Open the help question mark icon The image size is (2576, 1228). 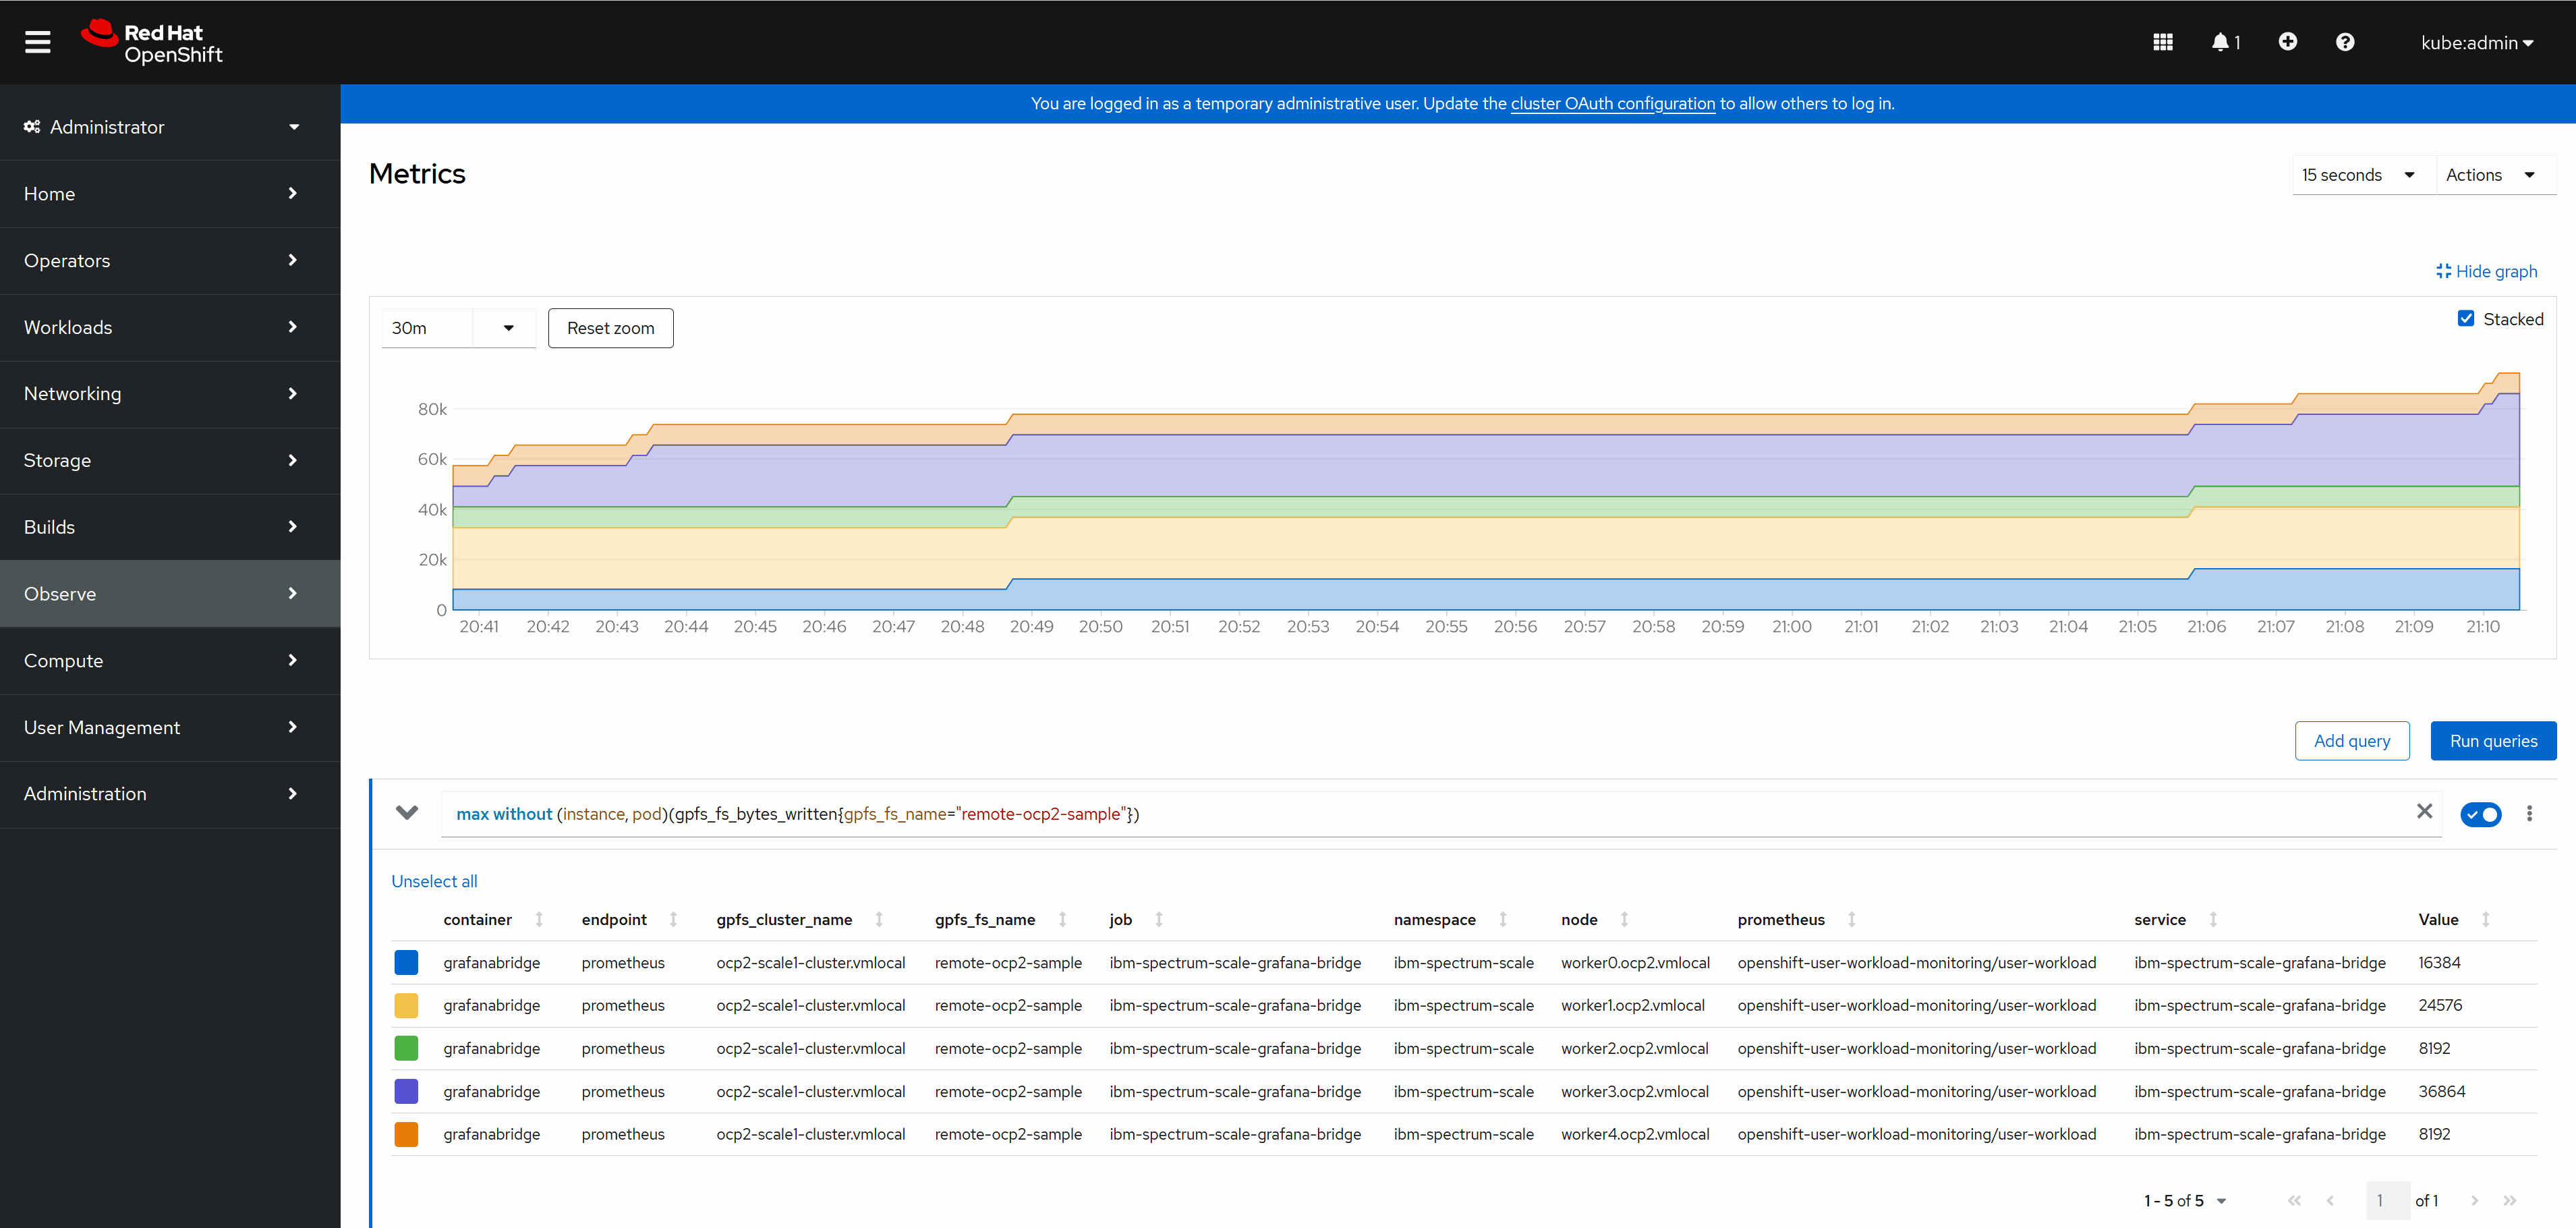pyautogui.click(x=2345, y=42)
